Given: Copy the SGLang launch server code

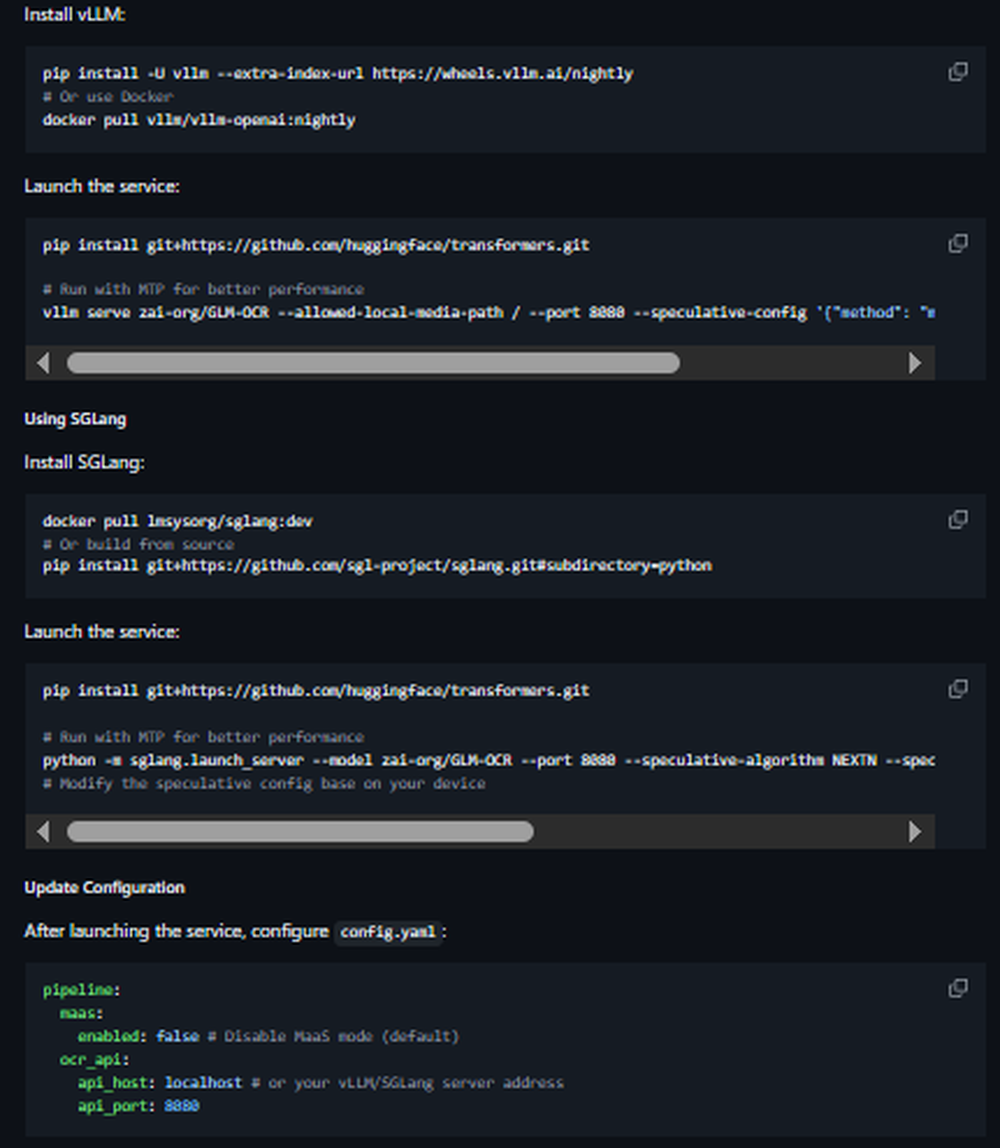Looking at the screenshot, I should (957, 689).
